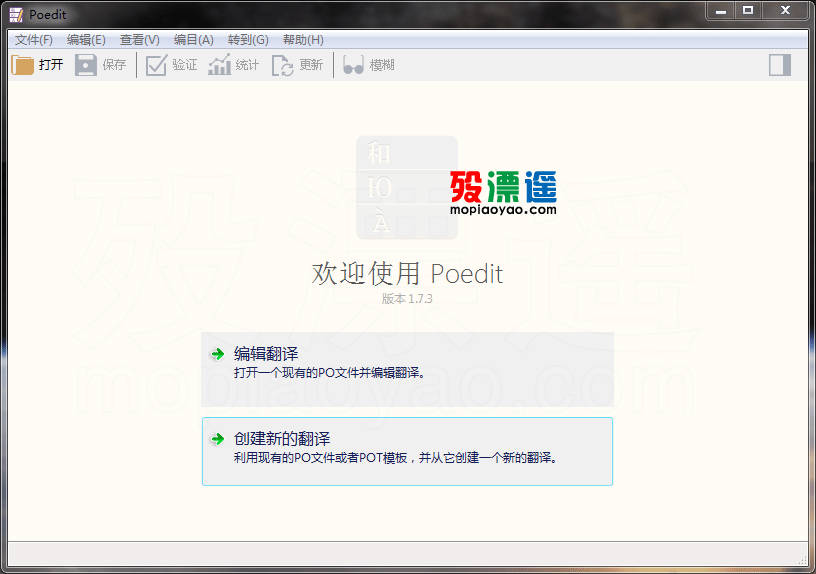Open the 编辑(E) menu
The height and width of the screenshot is (574, 816).
coord(86,40)
